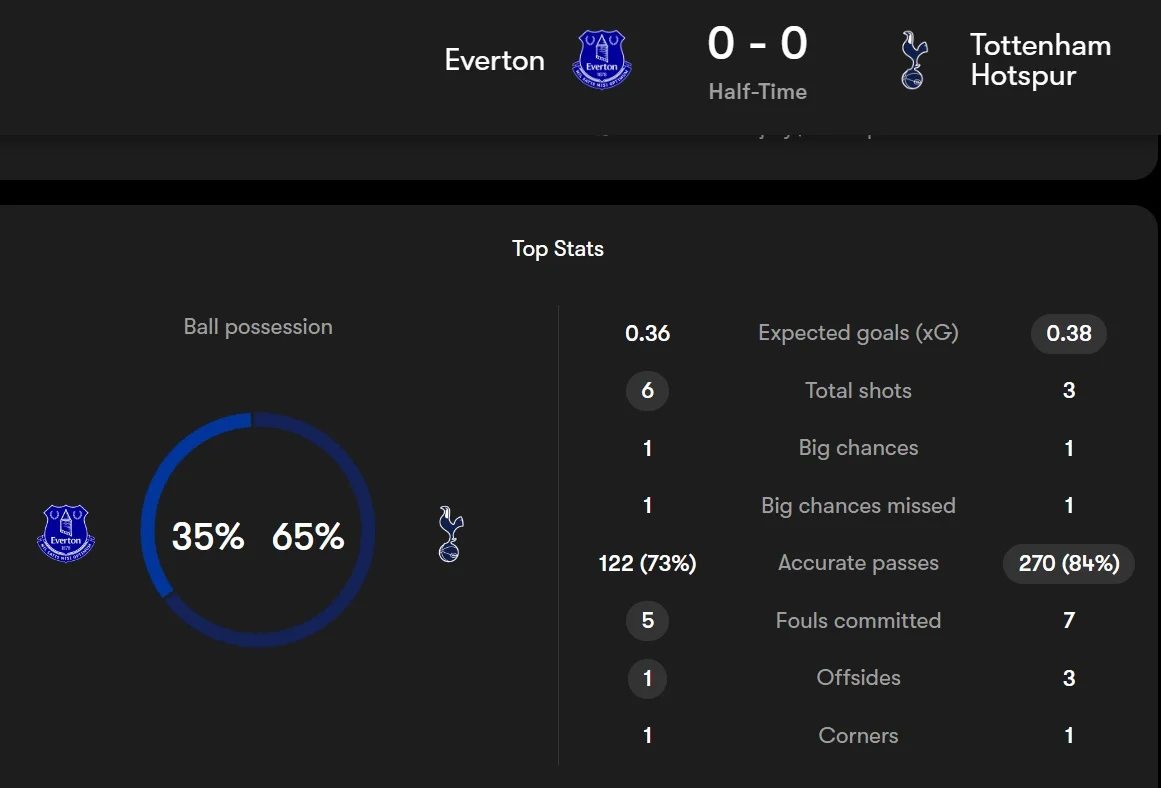Click the Tottenham Hotspur crest in the header
The image size is (1161, 788).
[912, 60]
